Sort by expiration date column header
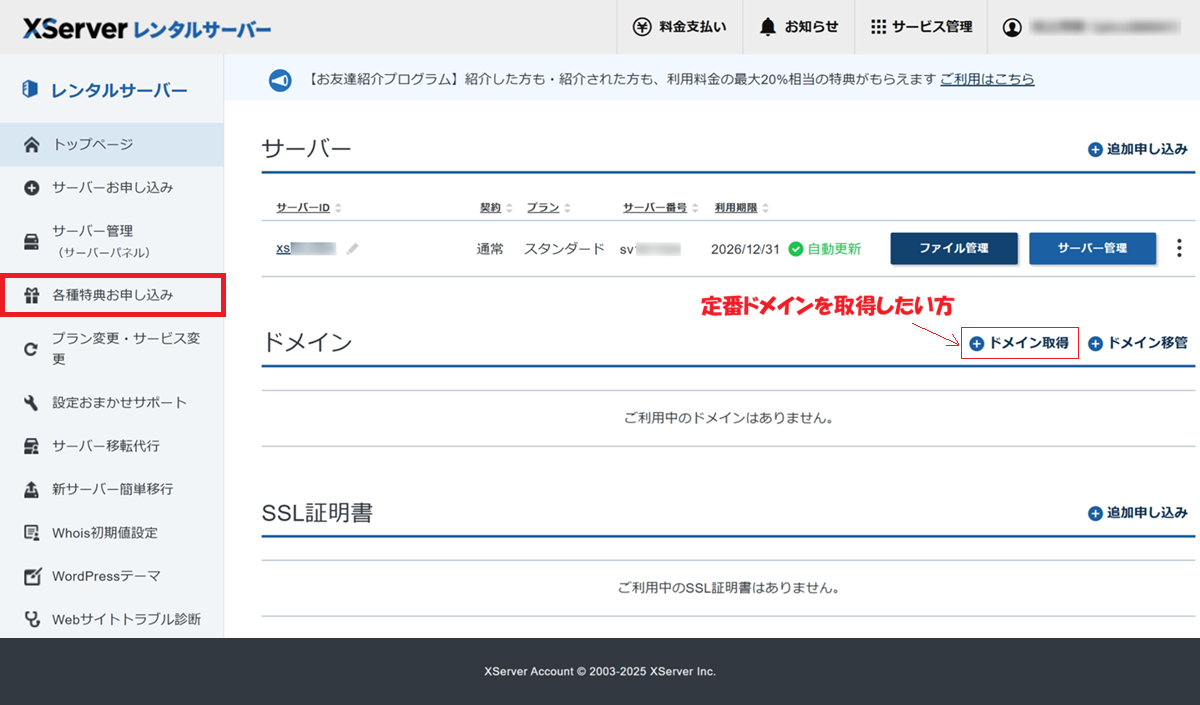1200x705 pixels. pyautogui.click(x=742, y=208)
